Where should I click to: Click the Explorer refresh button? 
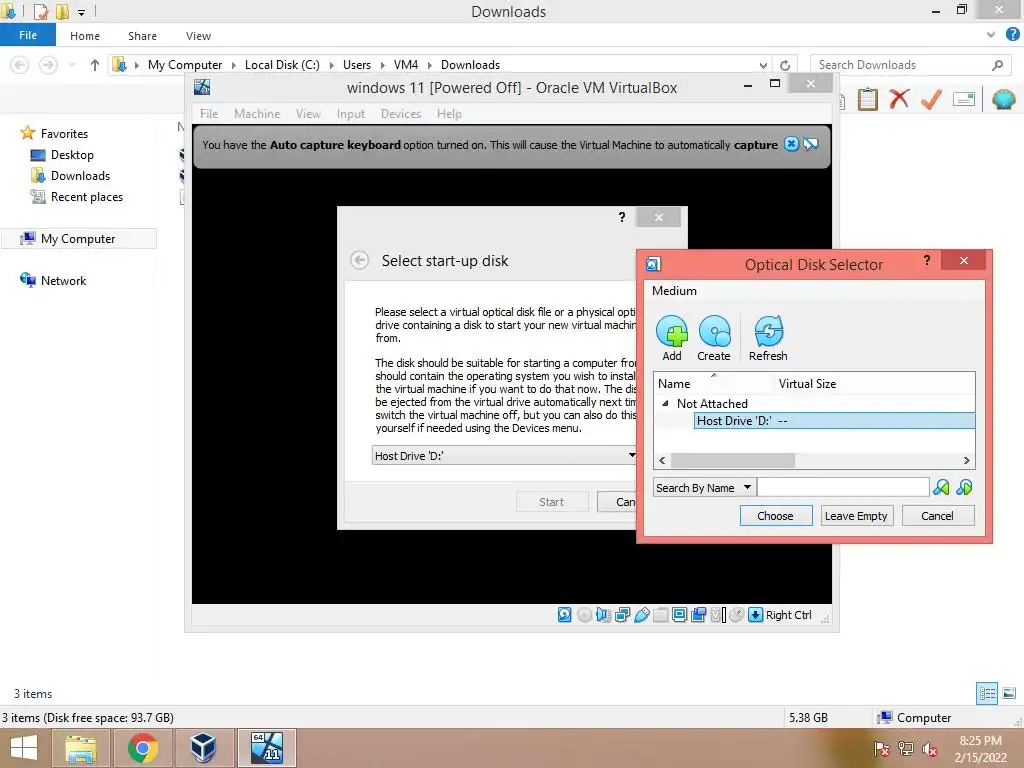pyautogui.click(x=785, y=65)
